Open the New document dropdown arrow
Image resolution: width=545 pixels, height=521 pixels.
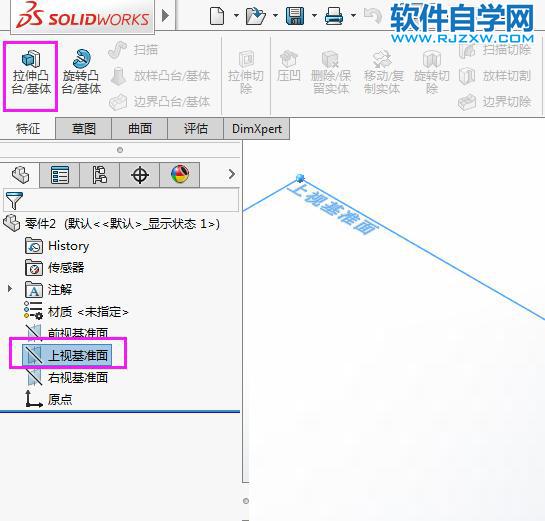236,15
